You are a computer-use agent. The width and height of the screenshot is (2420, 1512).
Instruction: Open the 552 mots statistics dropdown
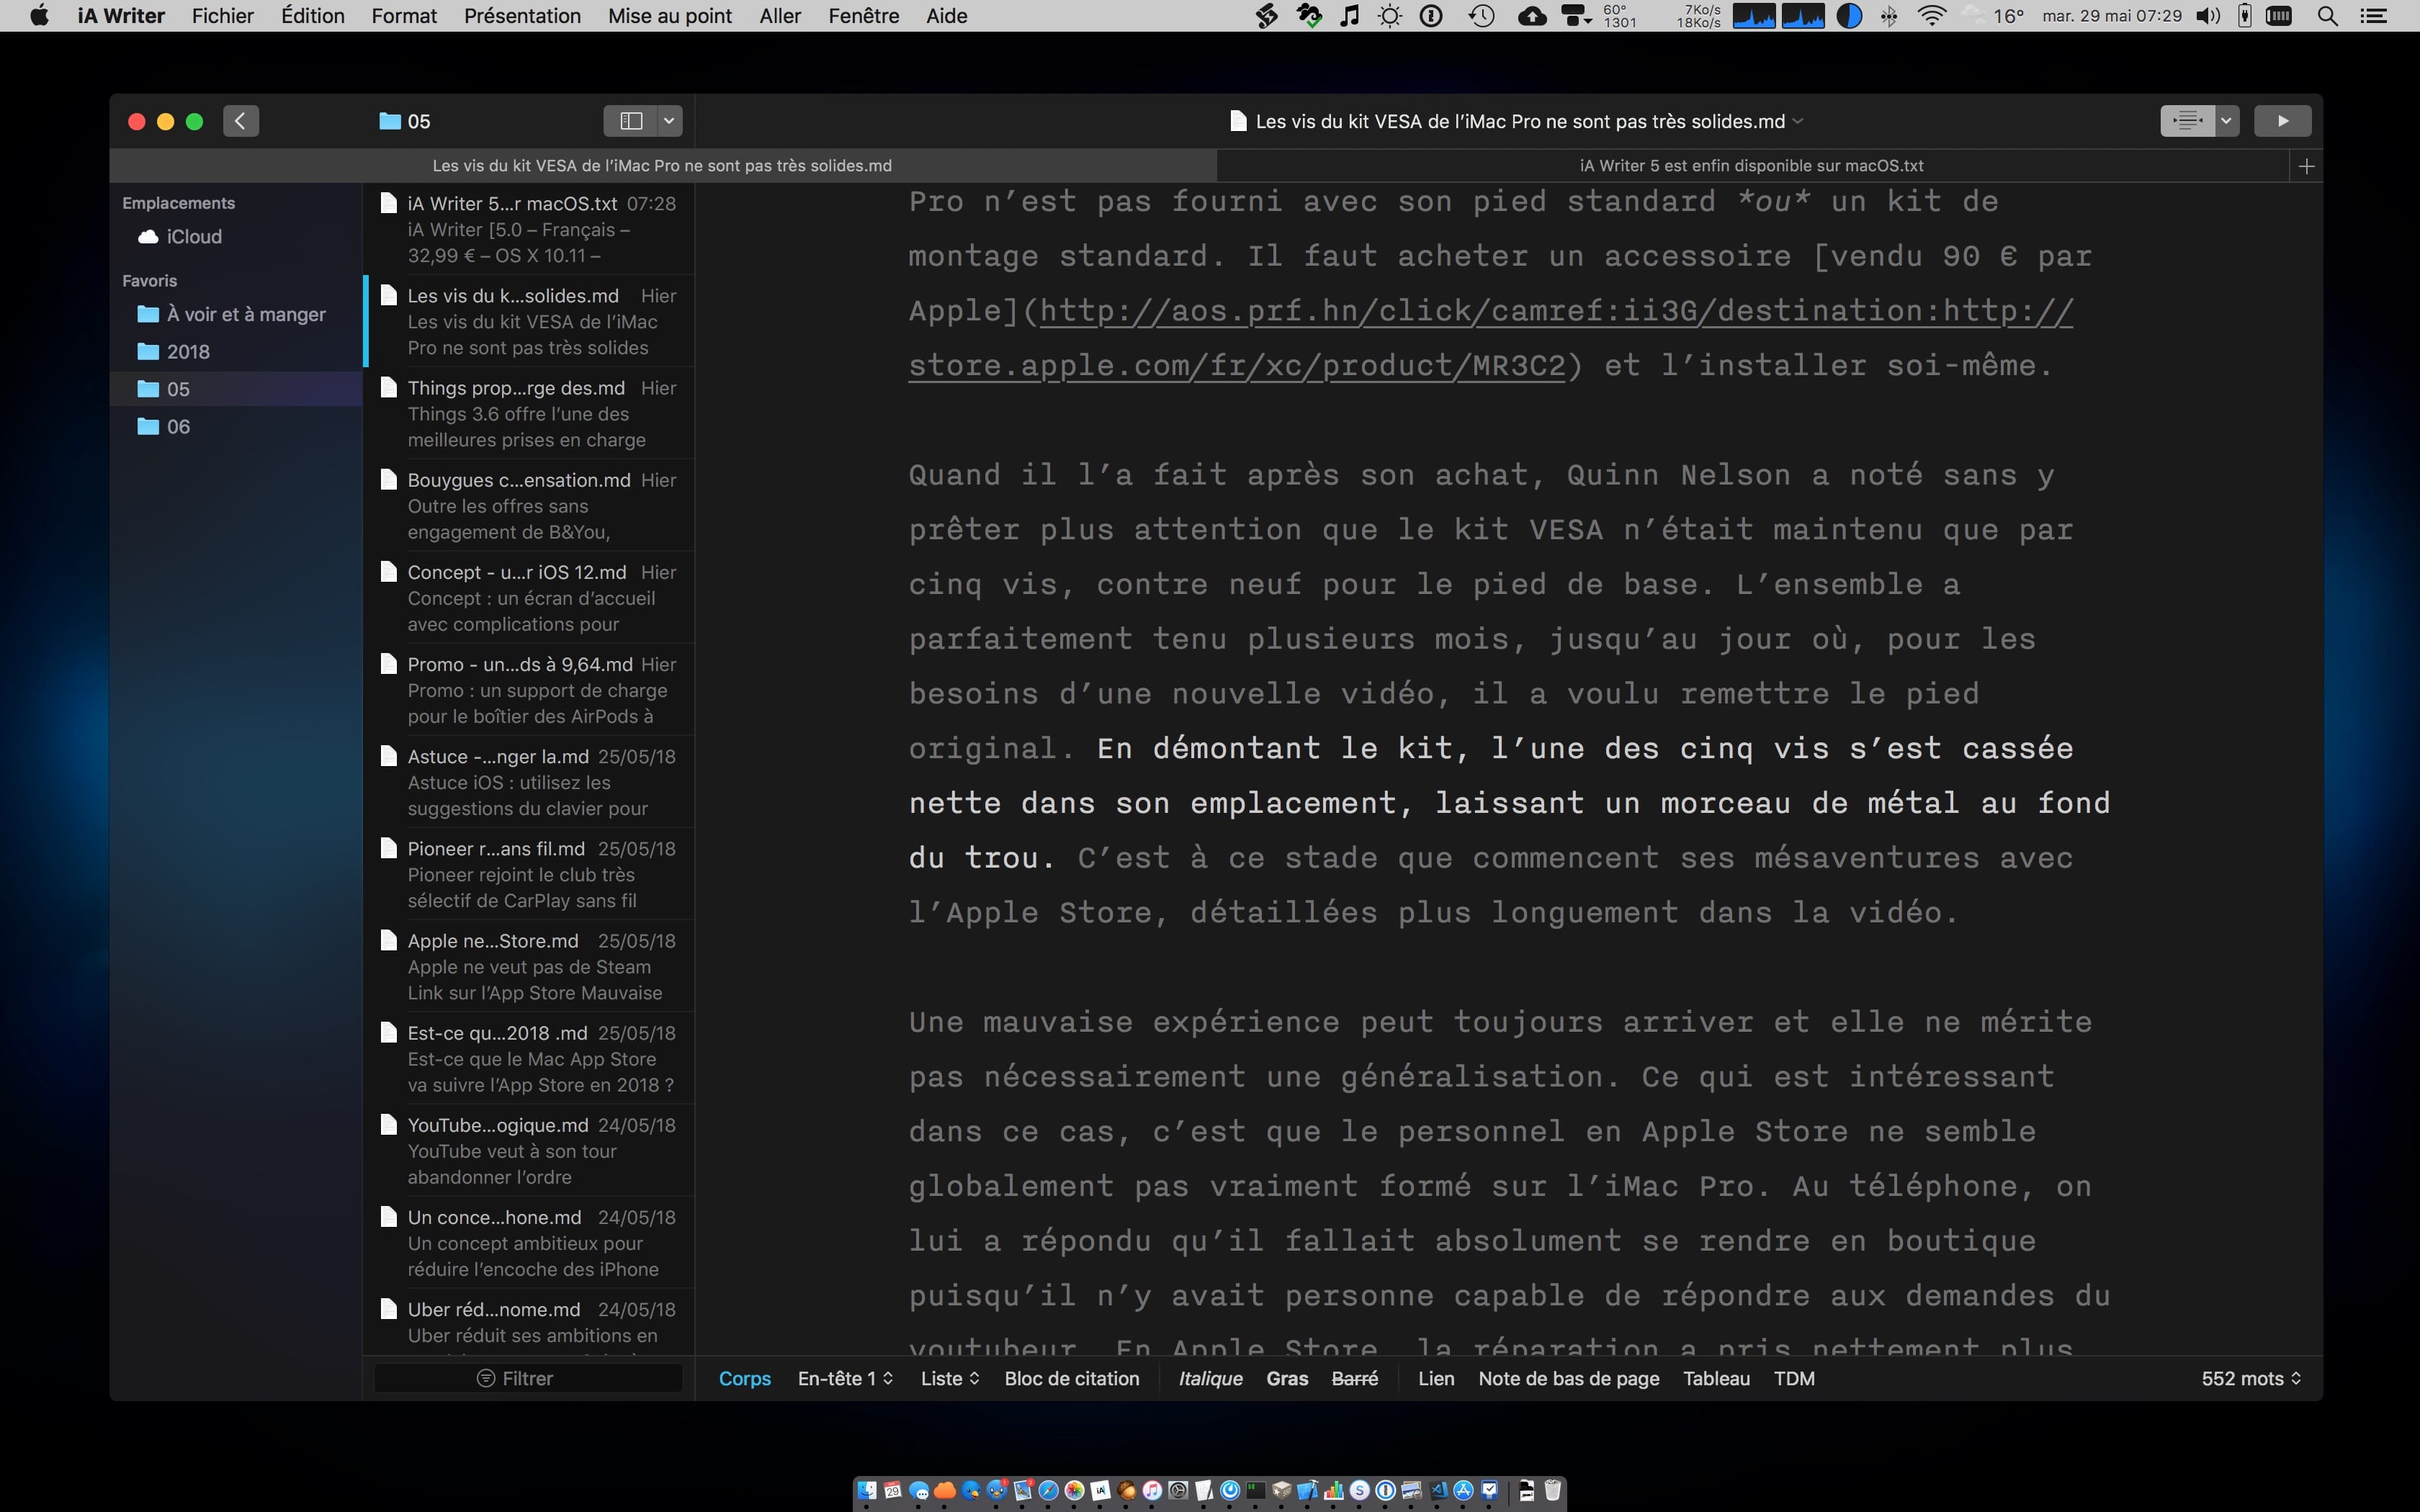(x=2251, y=1378)
